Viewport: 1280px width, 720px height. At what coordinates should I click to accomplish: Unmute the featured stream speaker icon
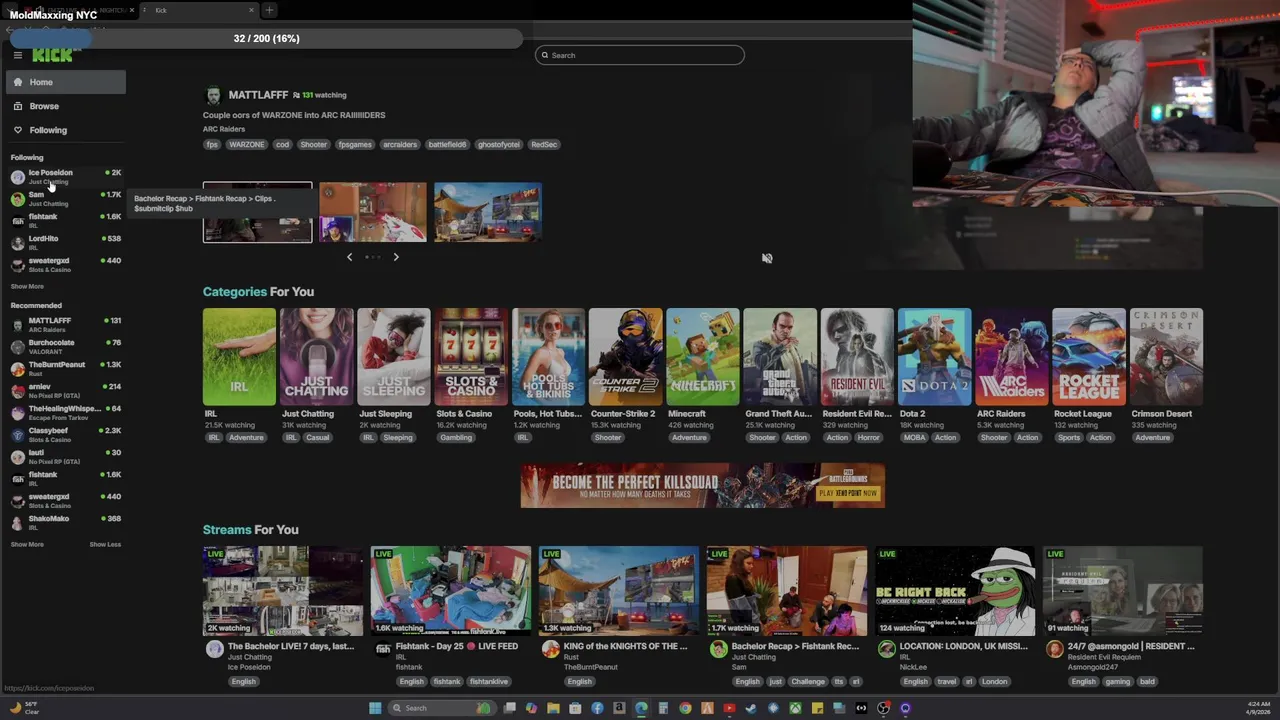point(767,258)
